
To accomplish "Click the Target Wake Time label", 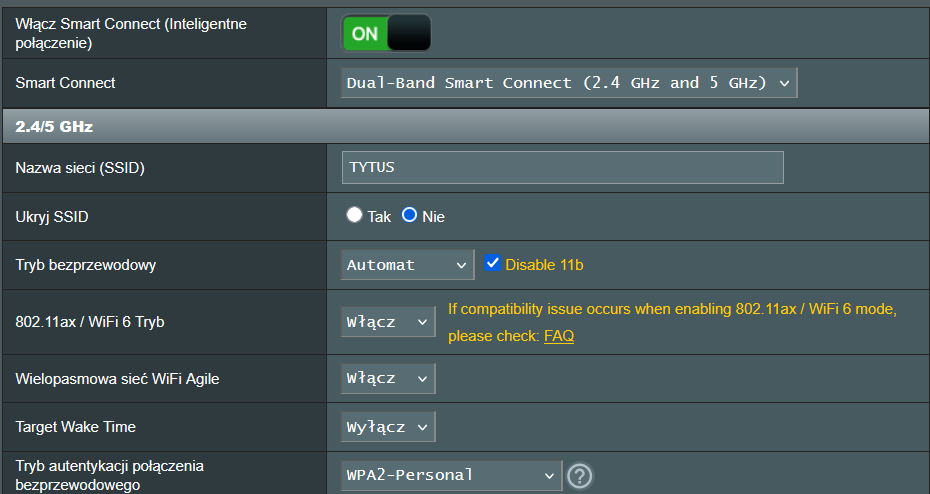I will [x=76, y=427].
